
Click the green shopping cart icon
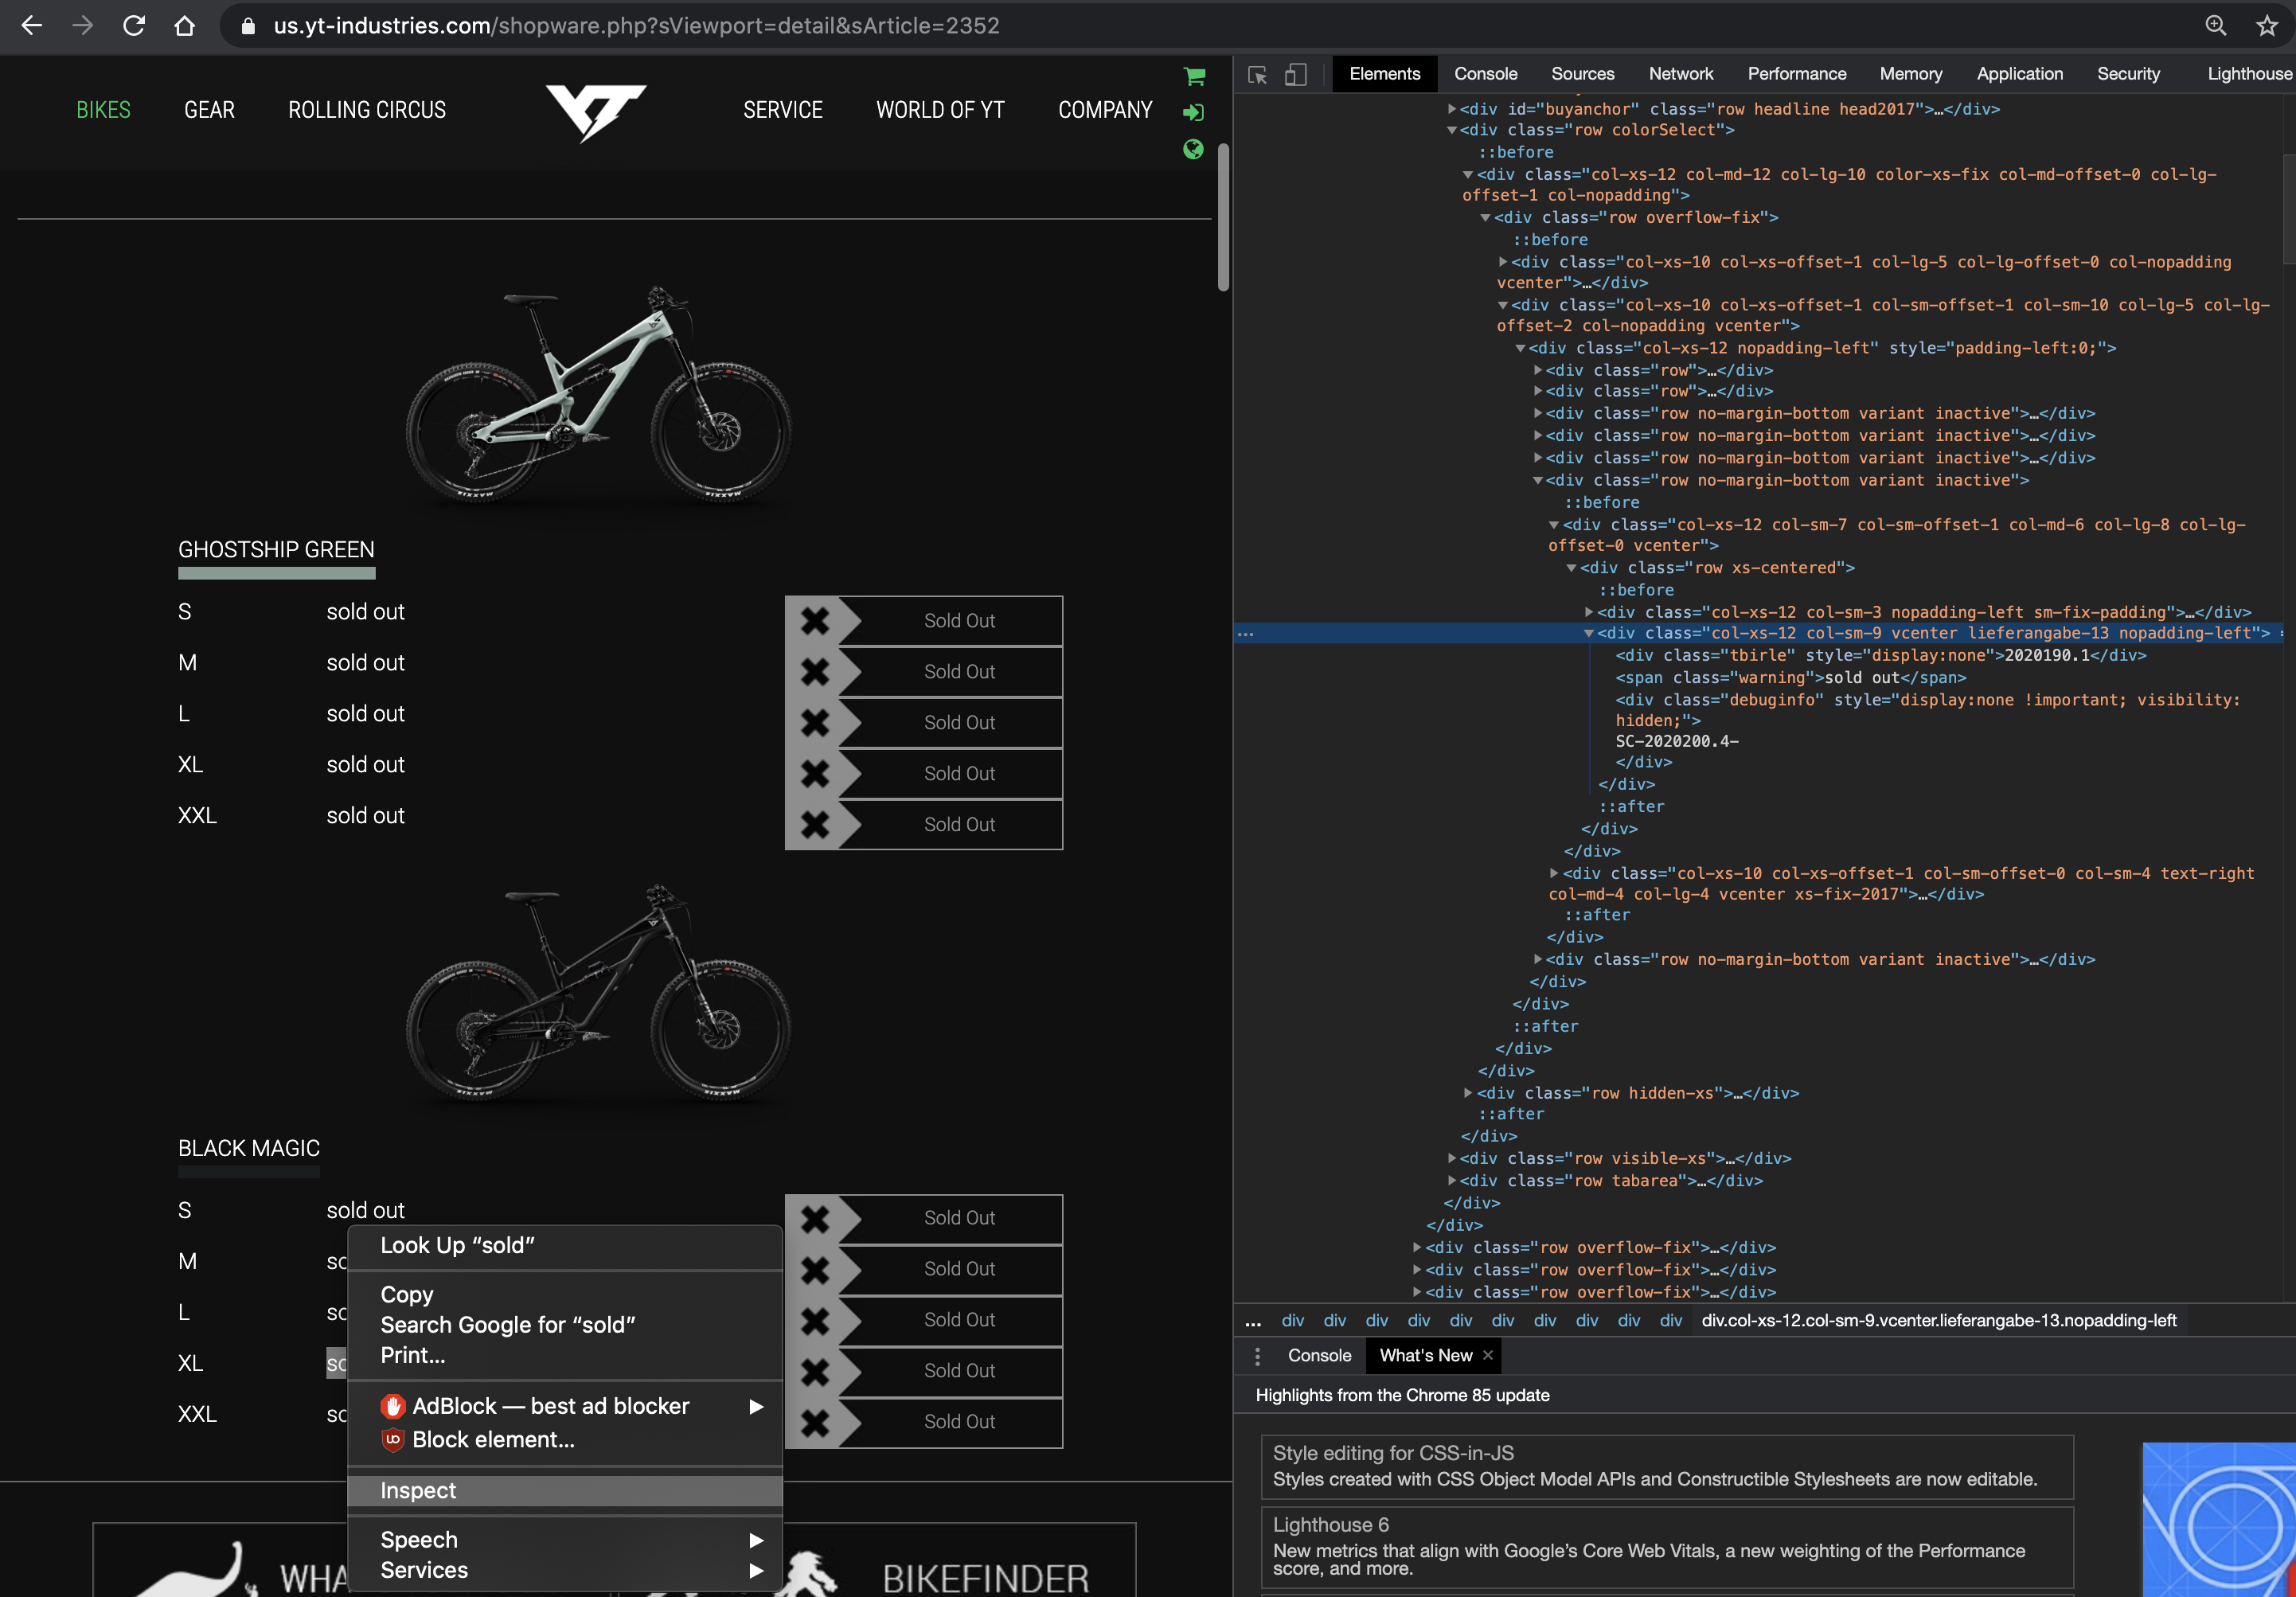tap(1193, 76)
